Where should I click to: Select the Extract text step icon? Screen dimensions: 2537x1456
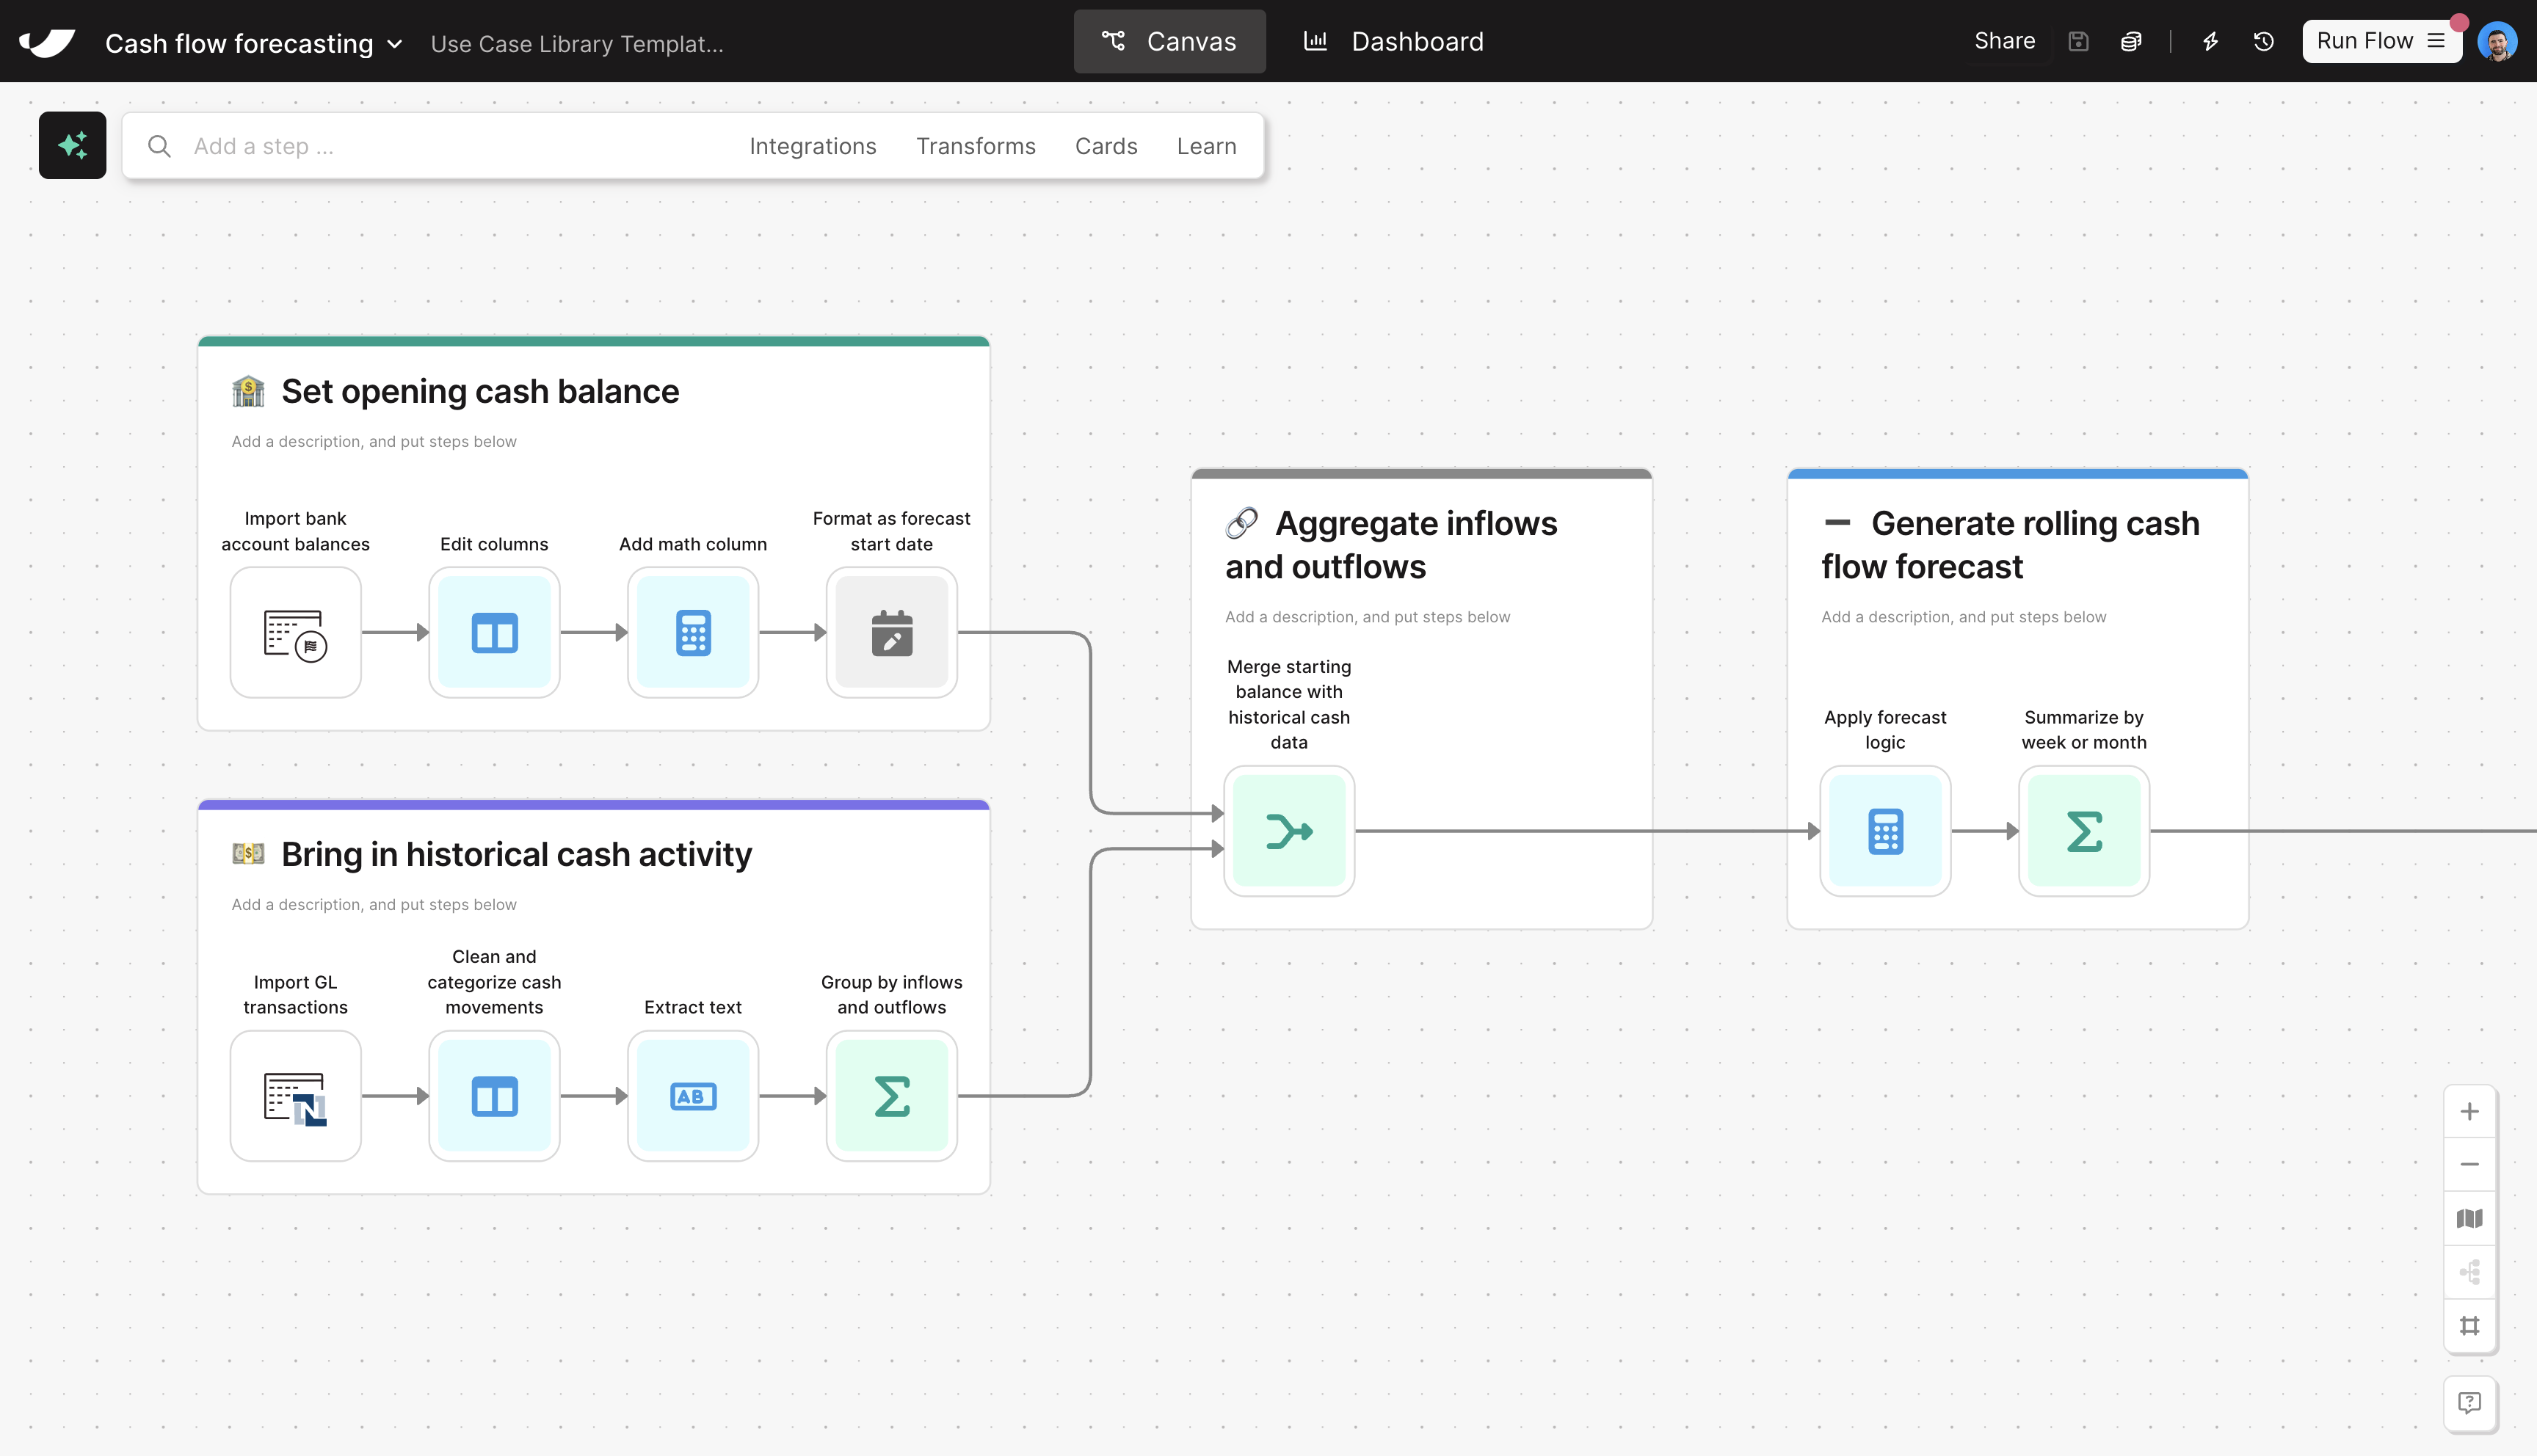coord(692,1096)
